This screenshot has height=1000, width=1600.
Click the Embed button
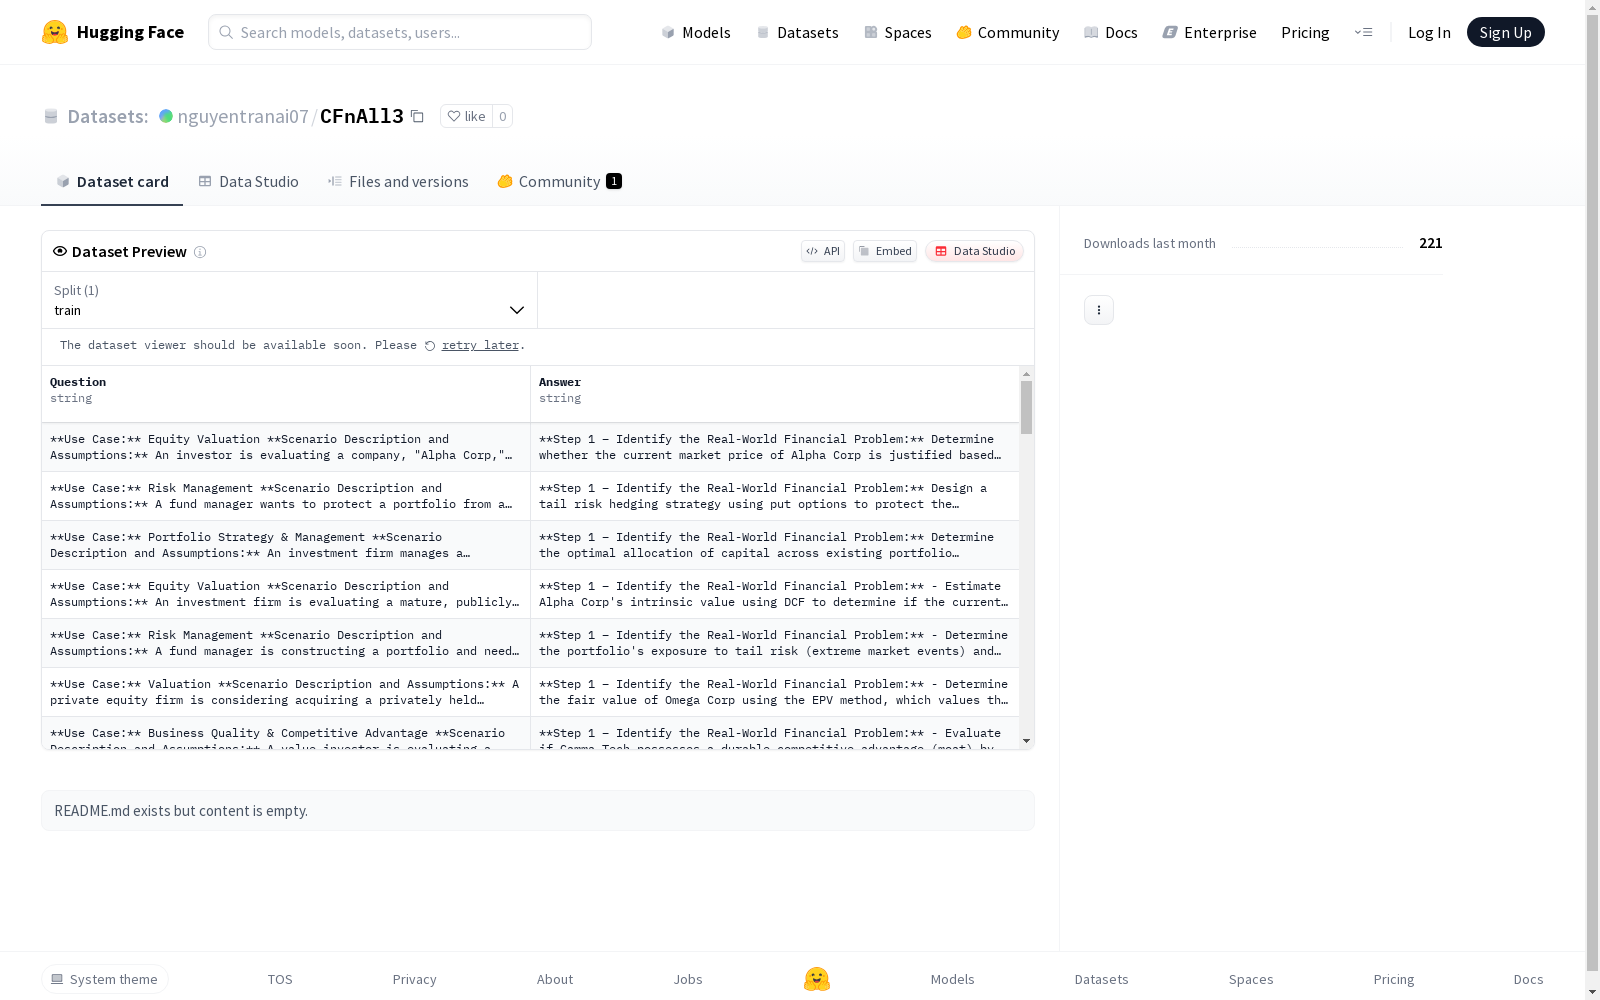(x=885, y=251)
